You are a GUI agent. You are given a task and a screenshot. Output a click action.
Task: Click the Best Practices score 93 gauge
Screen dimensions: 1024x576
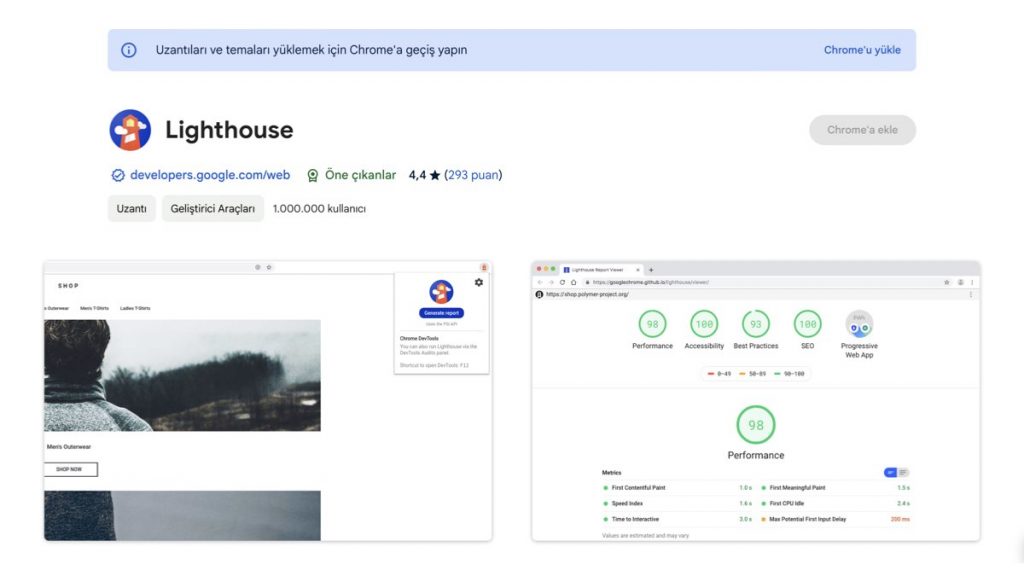[x=756, y=324]
